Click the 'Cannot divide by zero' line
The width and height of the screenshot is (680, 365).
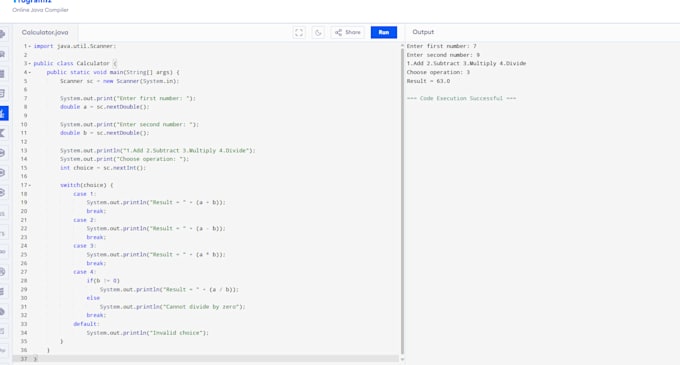[x=173, y=306]
